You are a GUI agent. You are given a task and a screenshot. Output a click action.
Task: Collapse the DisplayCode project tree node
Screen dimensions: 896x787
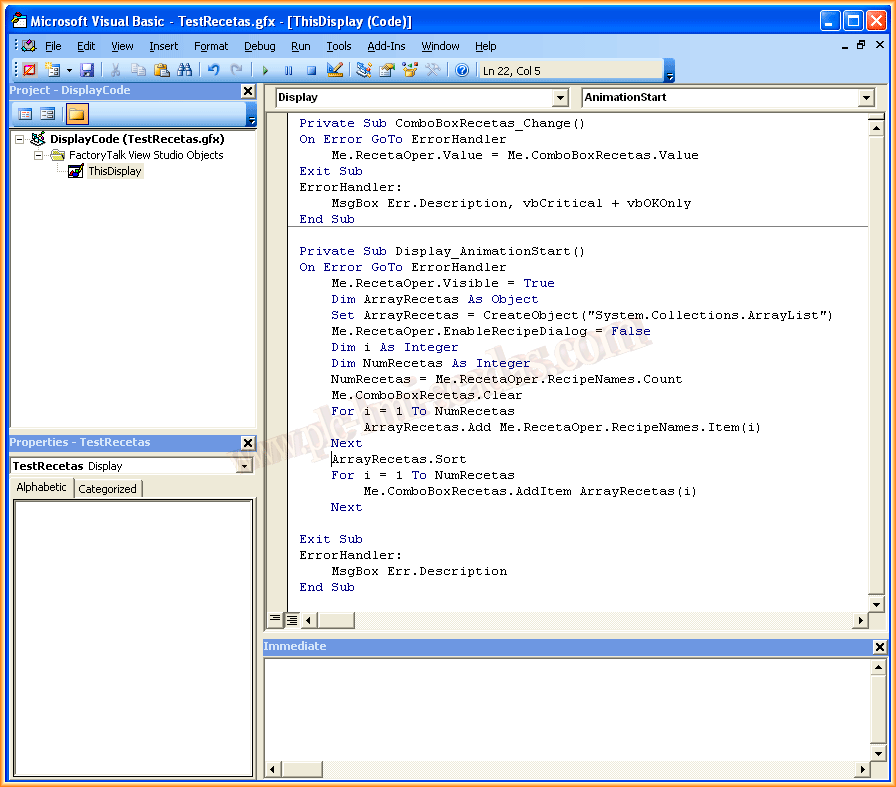20,140
